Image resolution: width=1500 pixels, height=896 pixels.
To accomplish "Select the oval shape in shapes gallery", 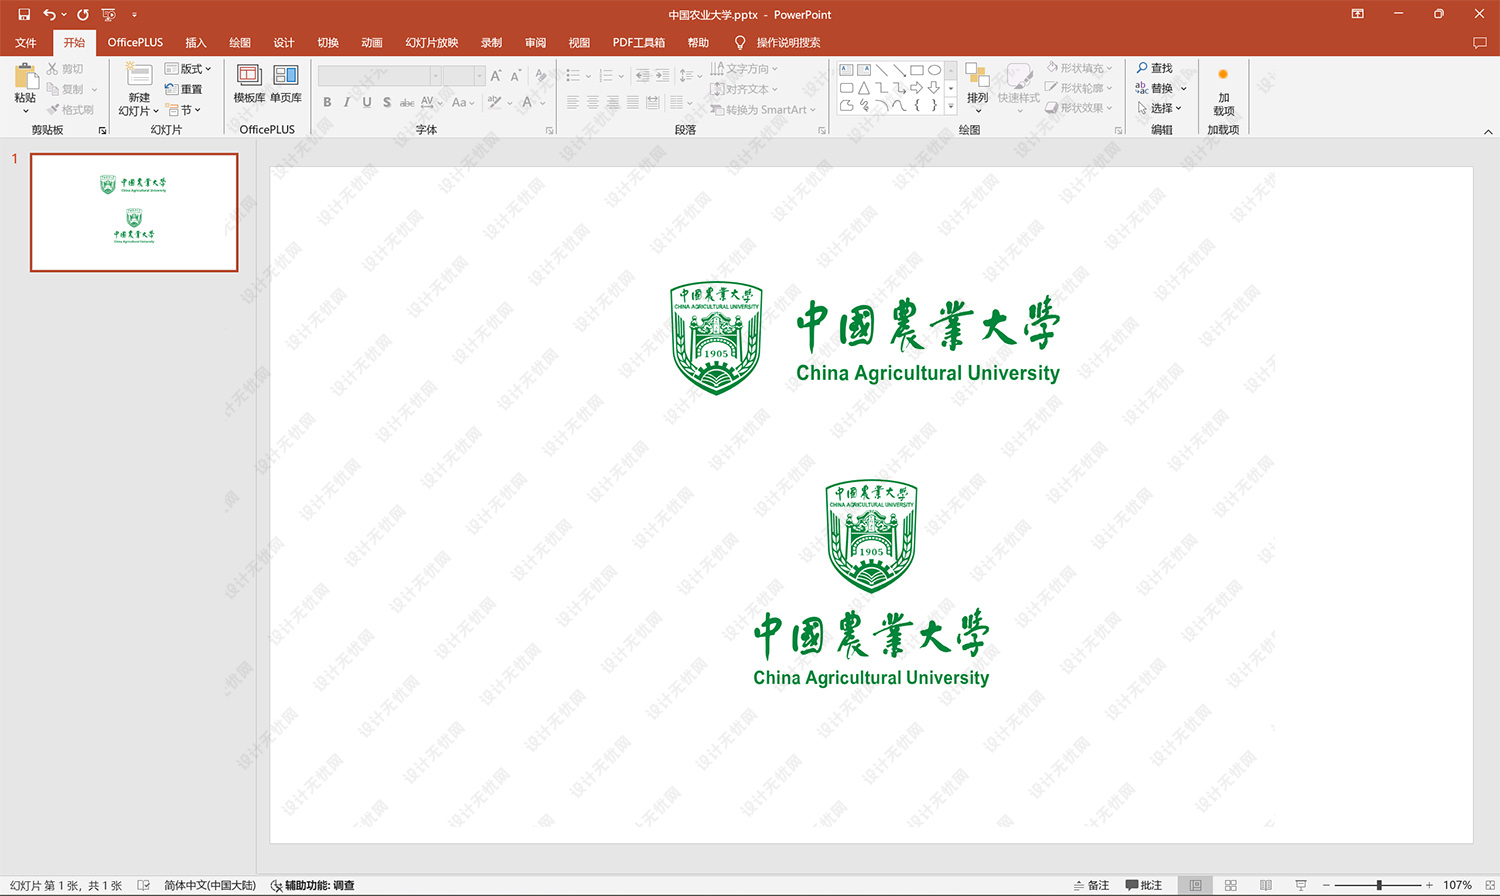I will point(934,70).
